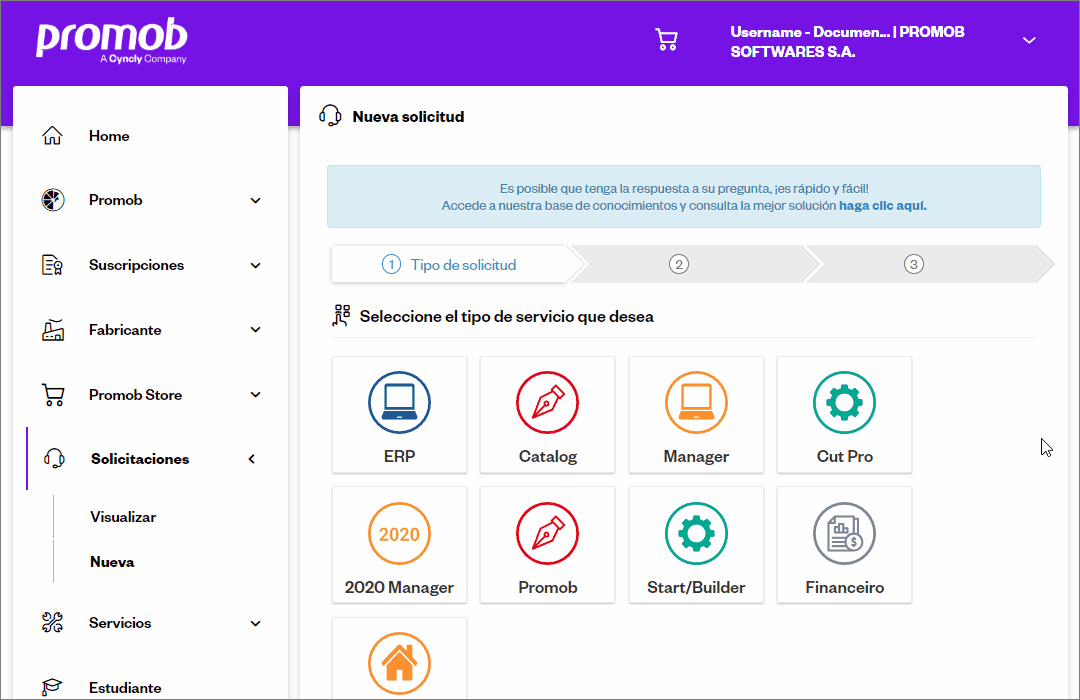This screenshot has width=1080, height=700.
Task: Click the Financeiro card label
Action: point(844,587)
